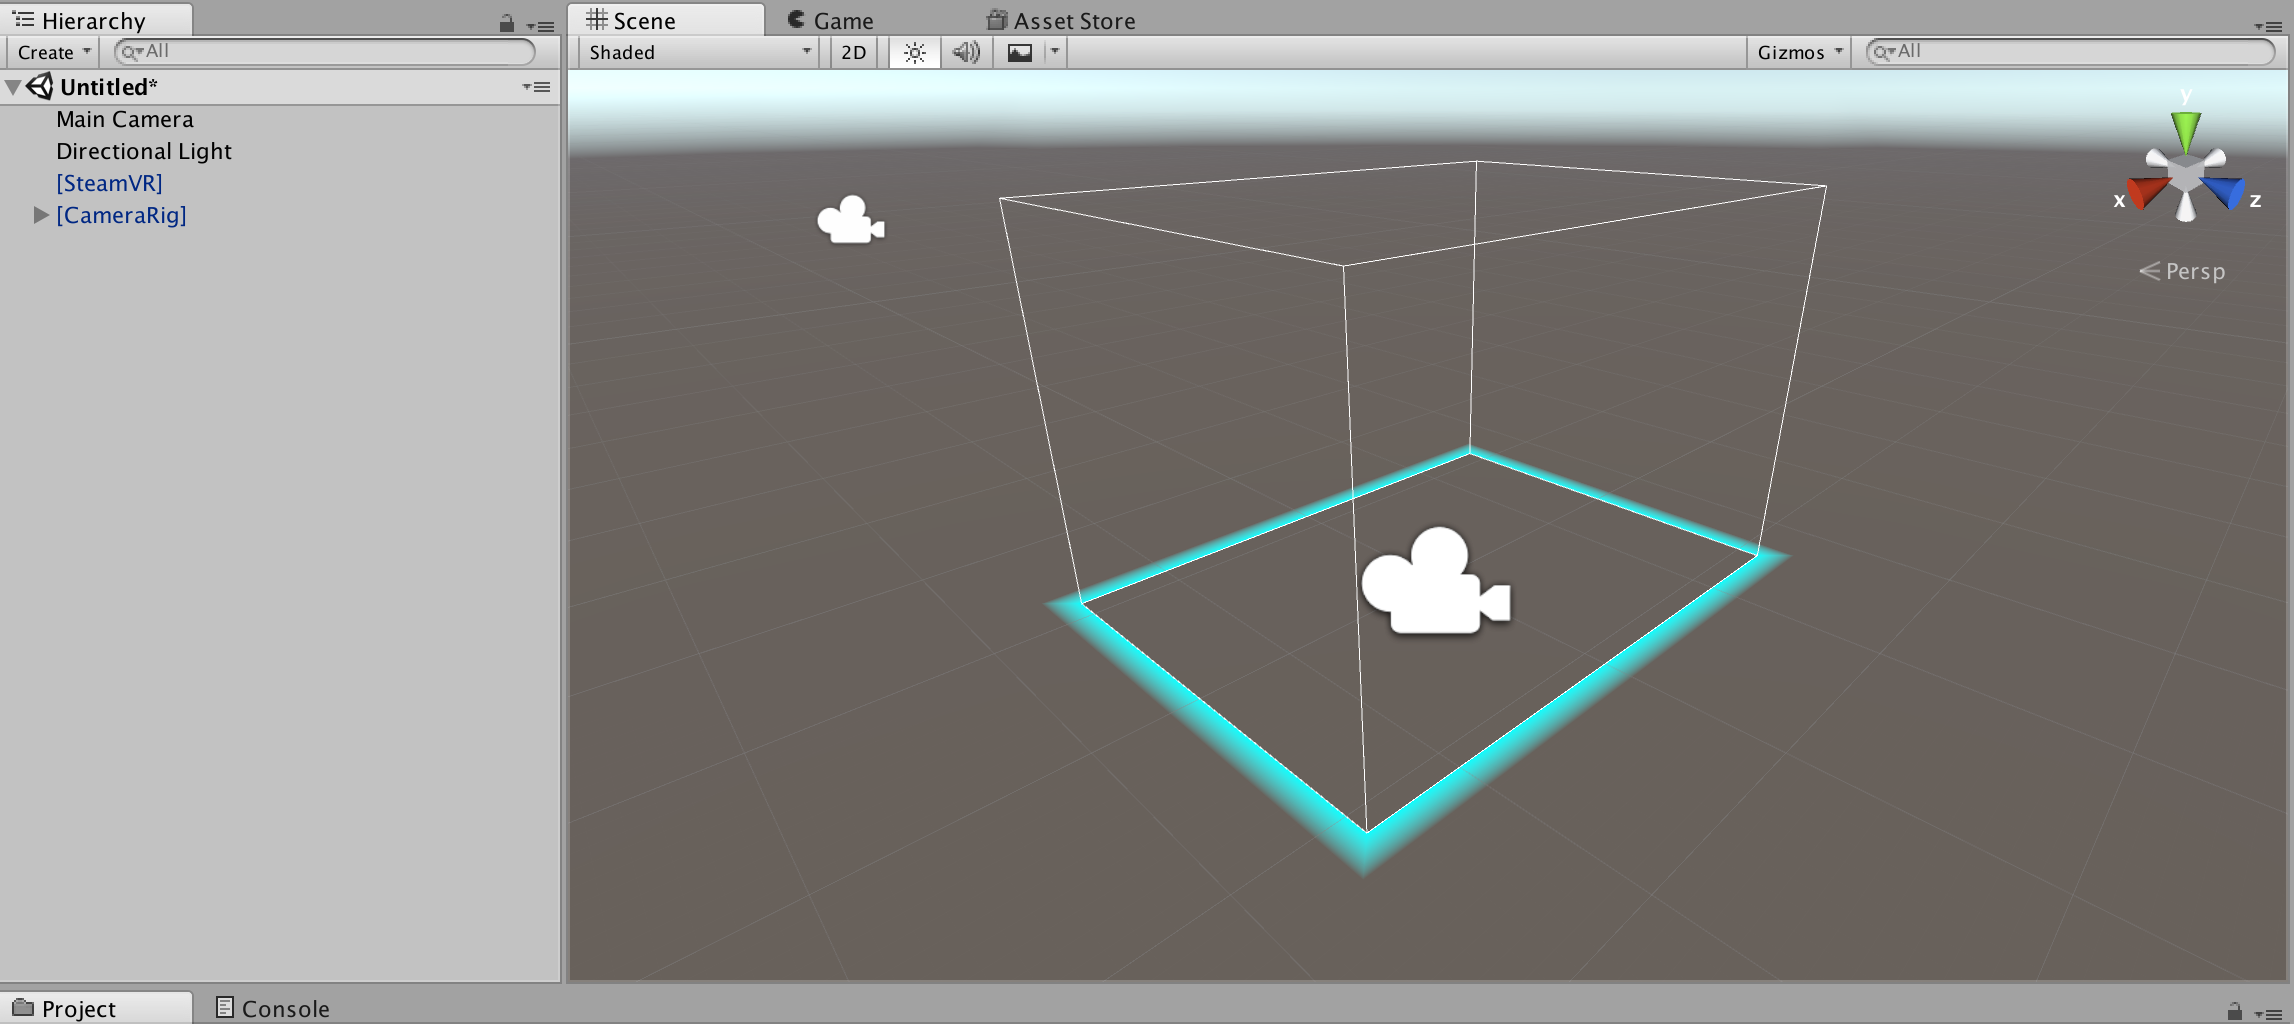2294x1024 pixels.
Task: Open Untitled scene options menu
Action: [x=537, y=87]
